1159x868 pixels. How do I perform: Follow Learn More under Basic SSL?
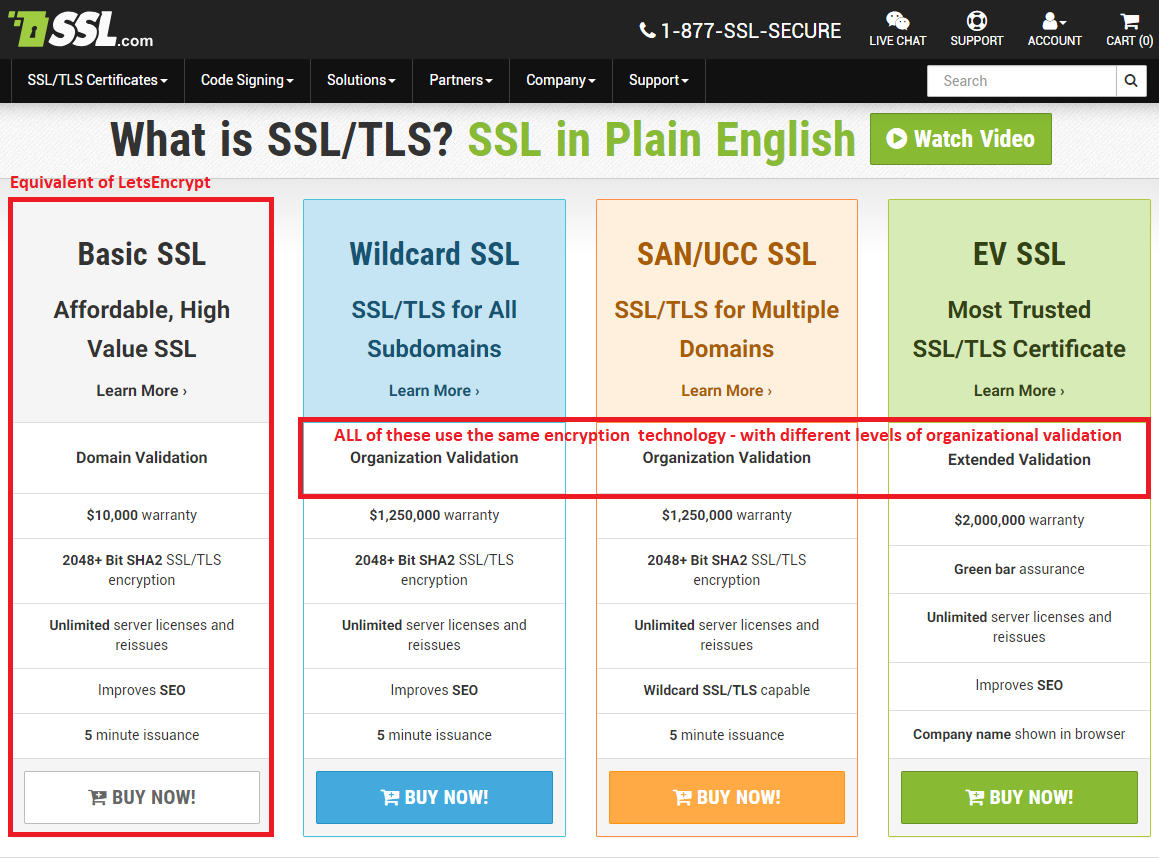(141, 390)
